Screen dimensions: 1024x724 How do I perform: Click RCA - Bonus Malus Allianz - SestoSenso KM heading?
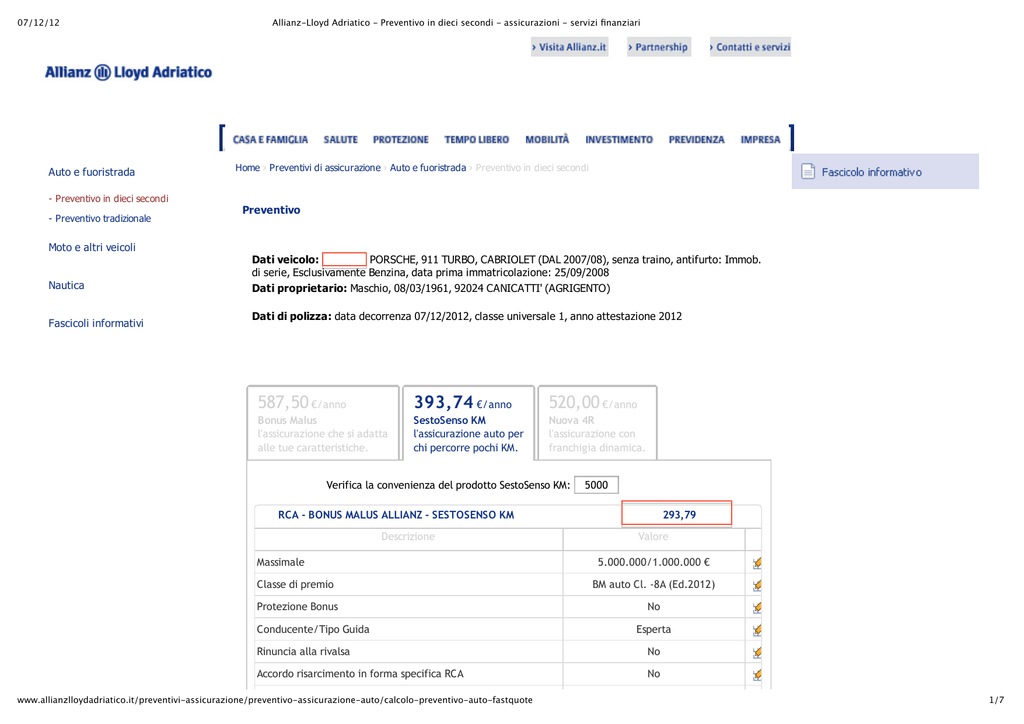396,515
